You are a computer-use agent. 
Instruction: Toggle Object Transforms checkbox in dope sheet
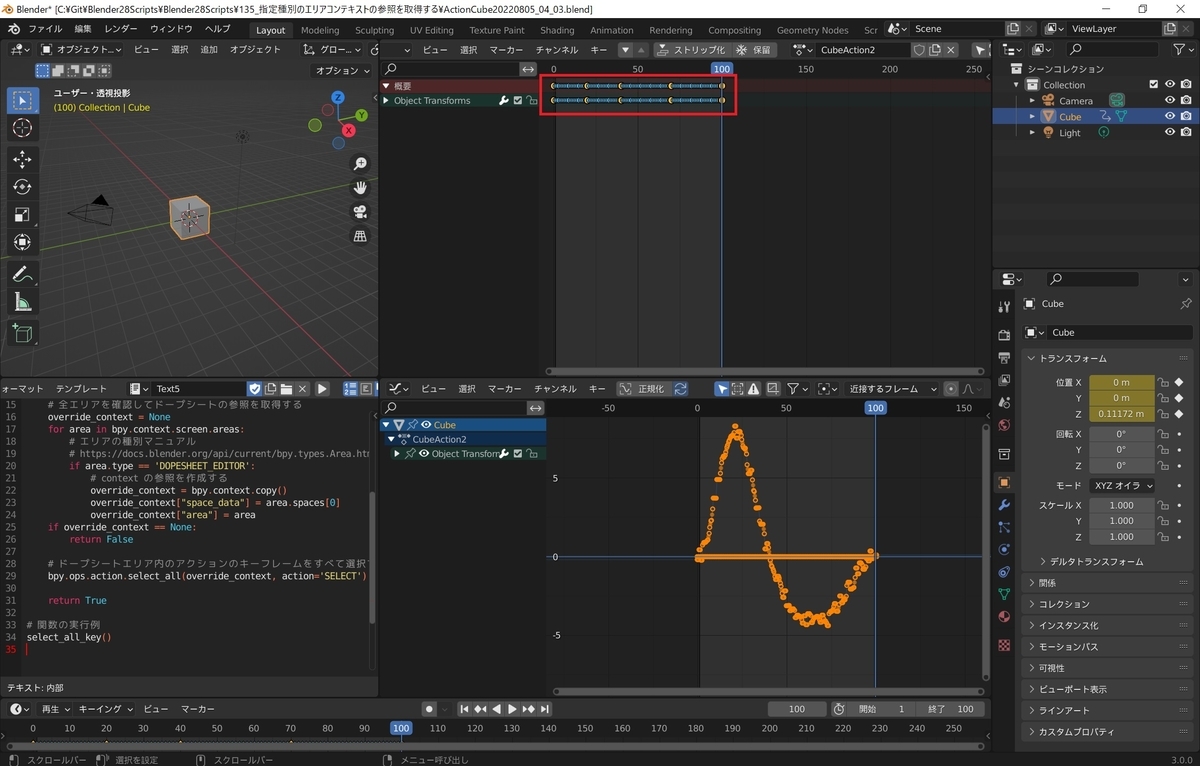[x=518, y=100]
